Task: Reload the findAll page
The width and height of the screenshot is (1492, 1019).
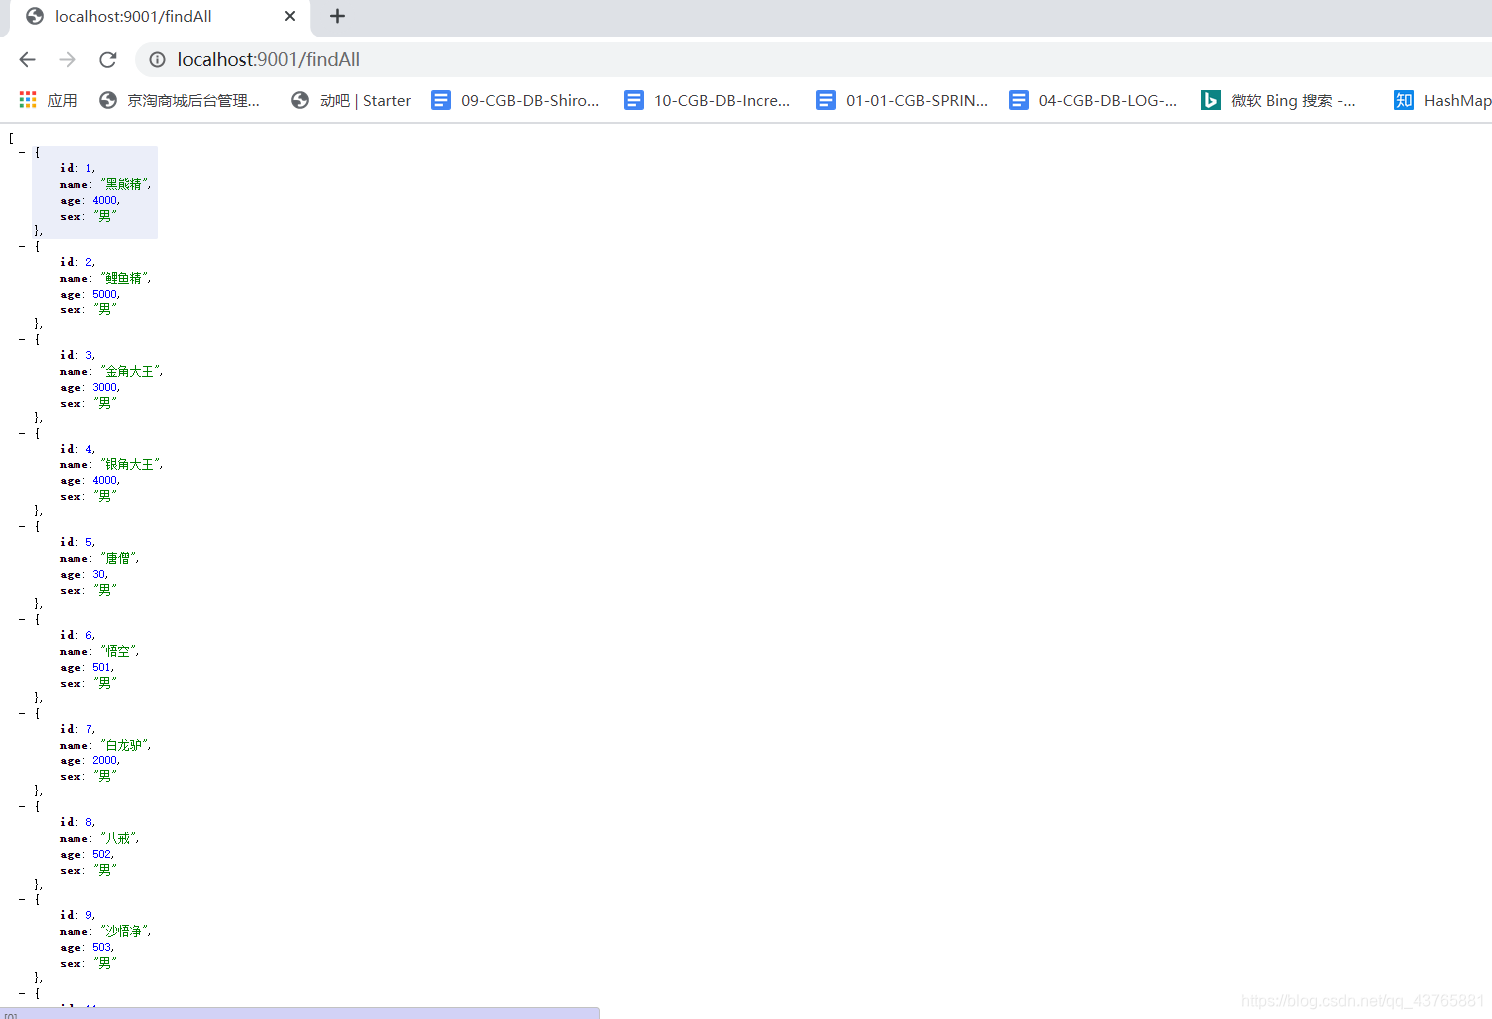Action: (108, 60)
